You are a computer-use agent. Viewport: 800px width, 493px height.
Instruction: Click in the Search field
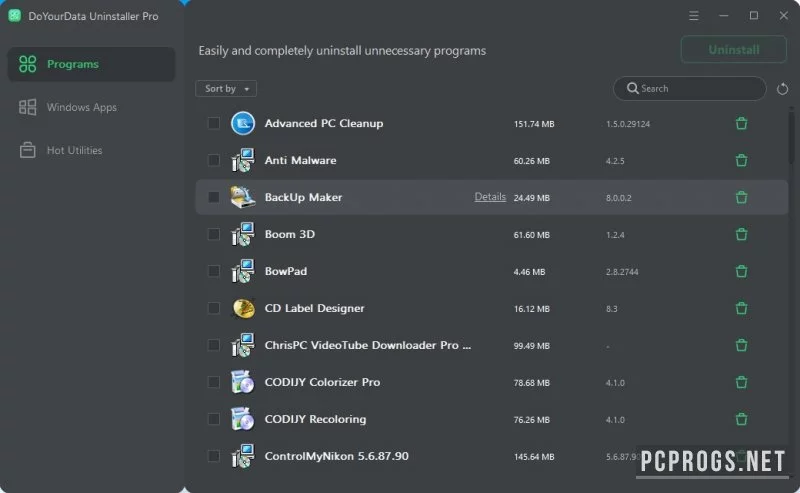[690, 89]
